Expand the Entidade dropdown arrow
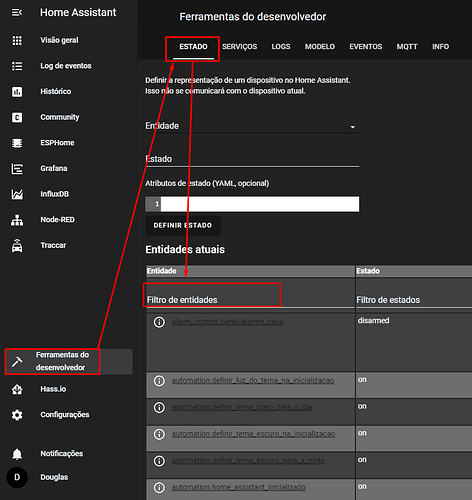Viewport: 472px width, 500px height. [x=353, y=127]
